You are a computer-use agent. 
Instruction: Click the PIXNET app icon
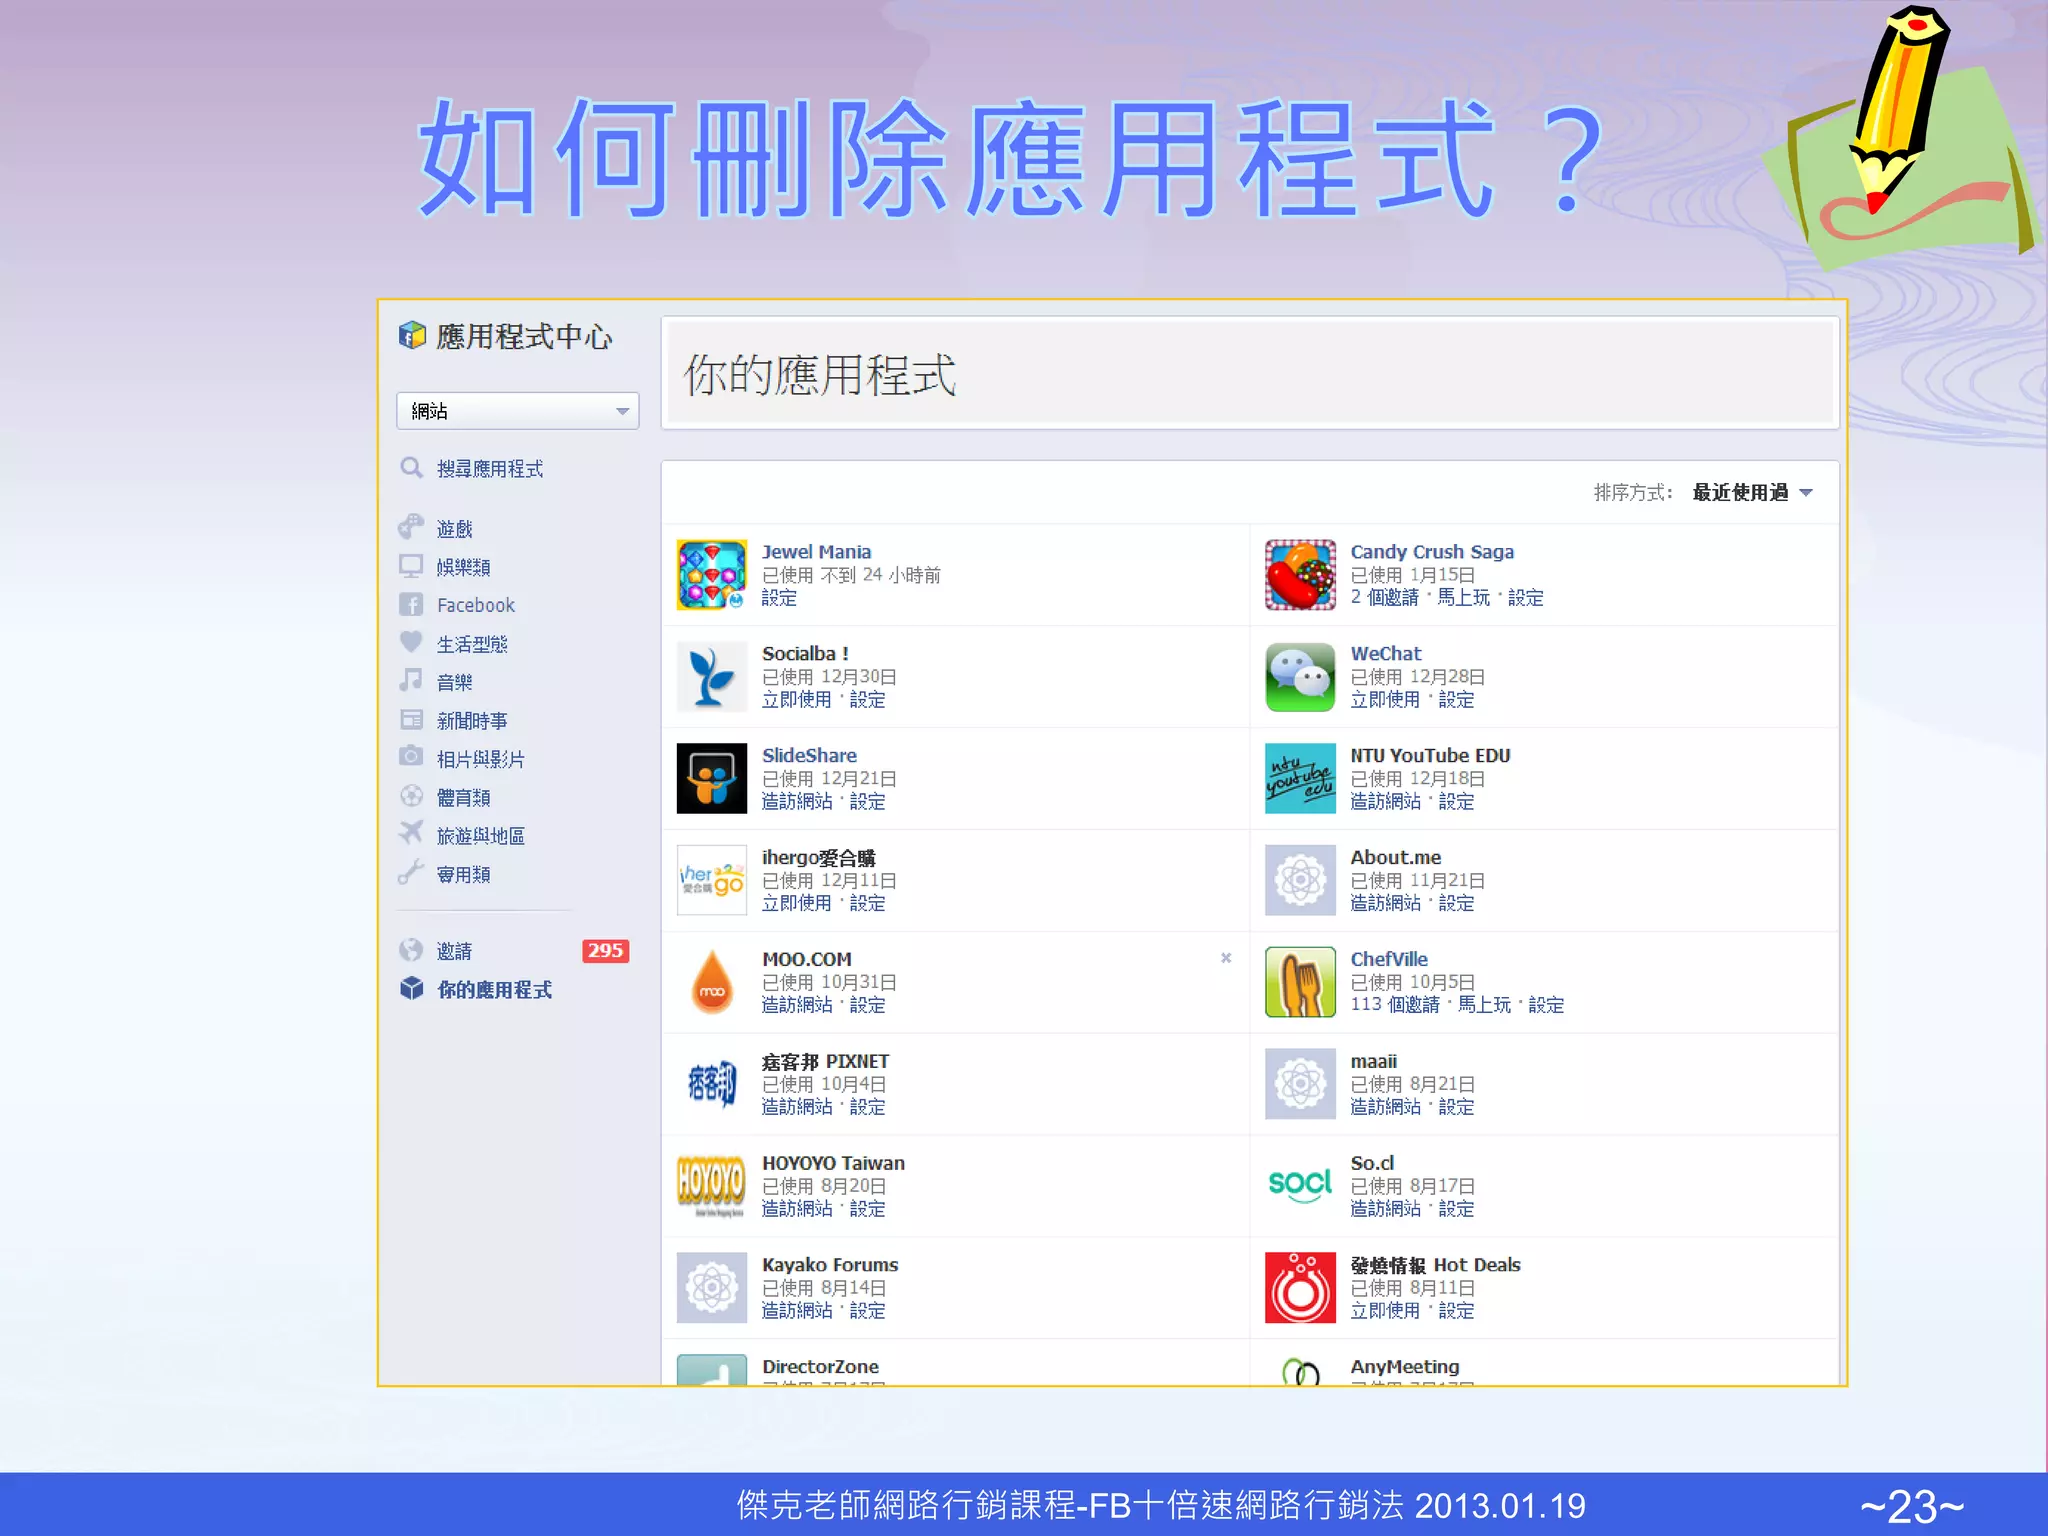pos(711,1084)
